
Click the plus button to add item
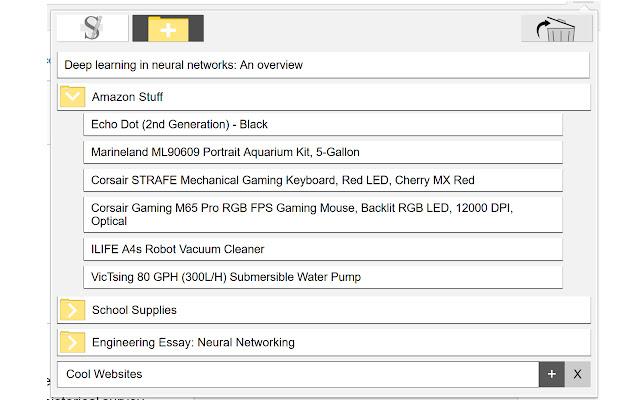(551, 374)
